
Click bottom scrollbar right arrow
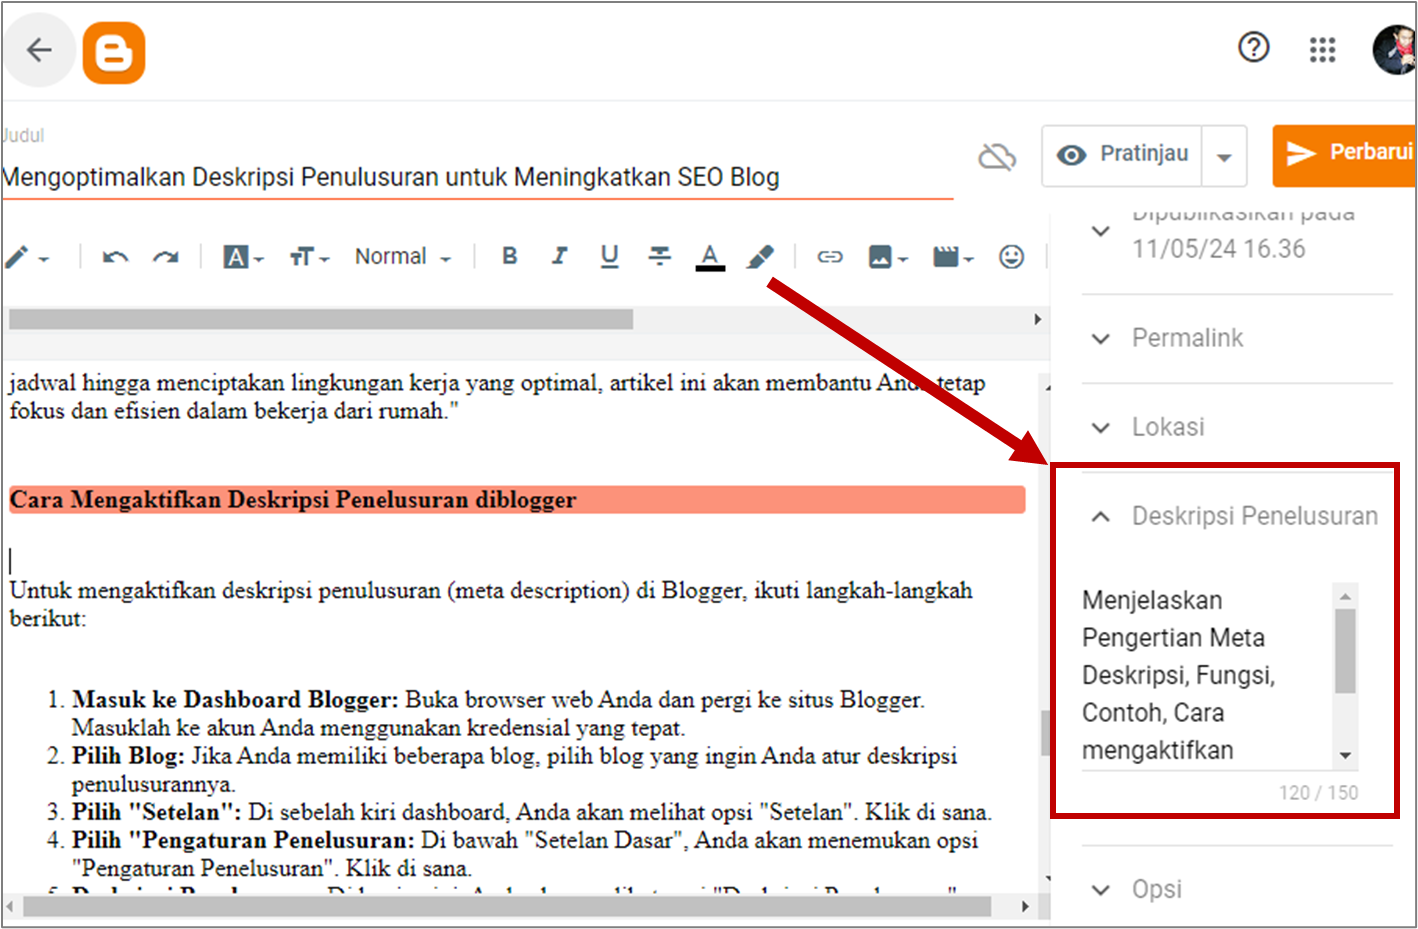[x=1024, y=906]
